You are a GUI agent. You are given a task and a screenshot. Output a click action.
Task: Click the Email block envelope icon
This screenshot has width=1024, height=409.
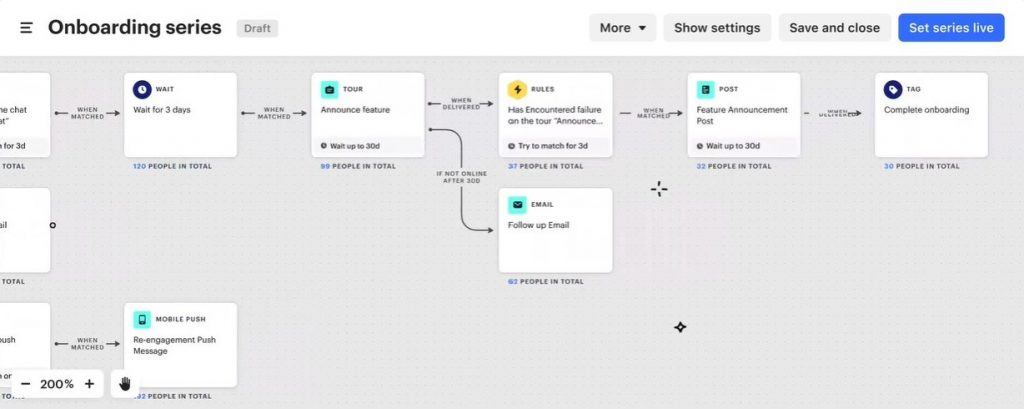pyautogui.click(x=517, y=204)
